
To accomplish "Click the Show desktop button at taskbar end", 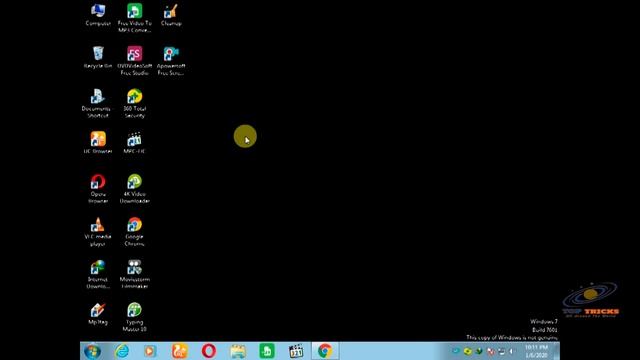I will (x=557, y=351).
